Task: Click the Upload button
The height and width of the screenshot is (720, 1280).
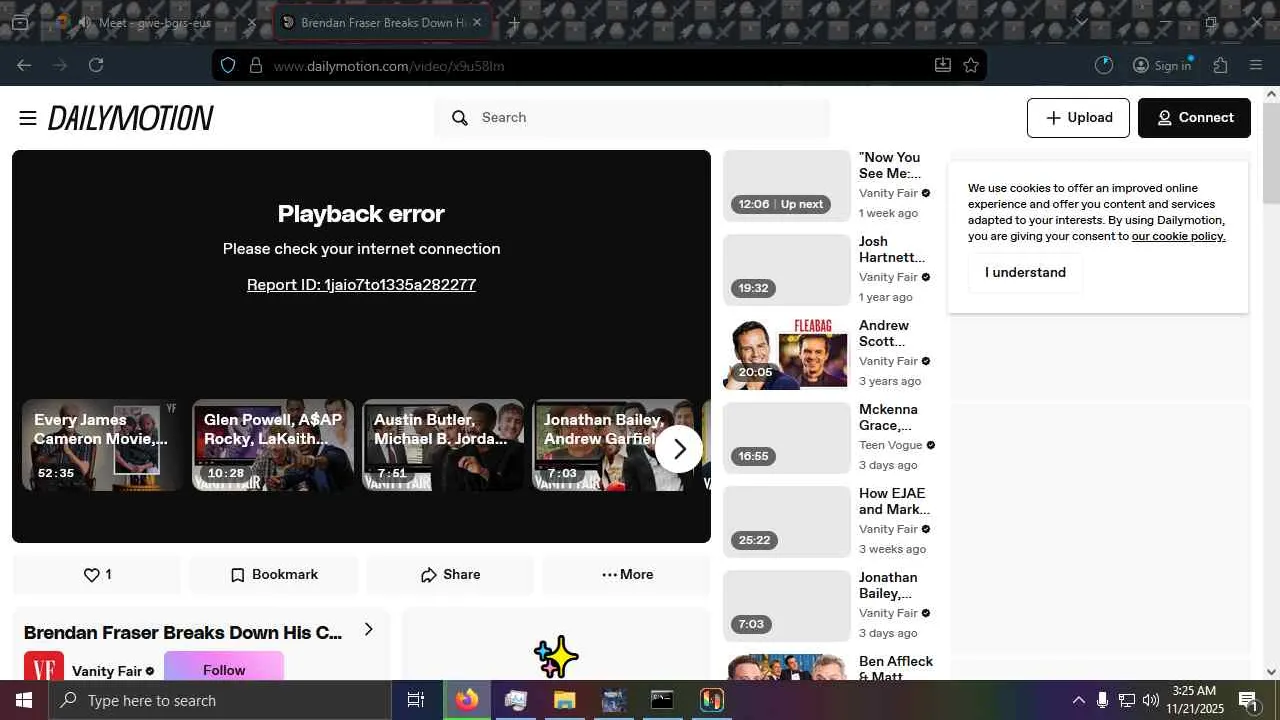Action: 1078,118
